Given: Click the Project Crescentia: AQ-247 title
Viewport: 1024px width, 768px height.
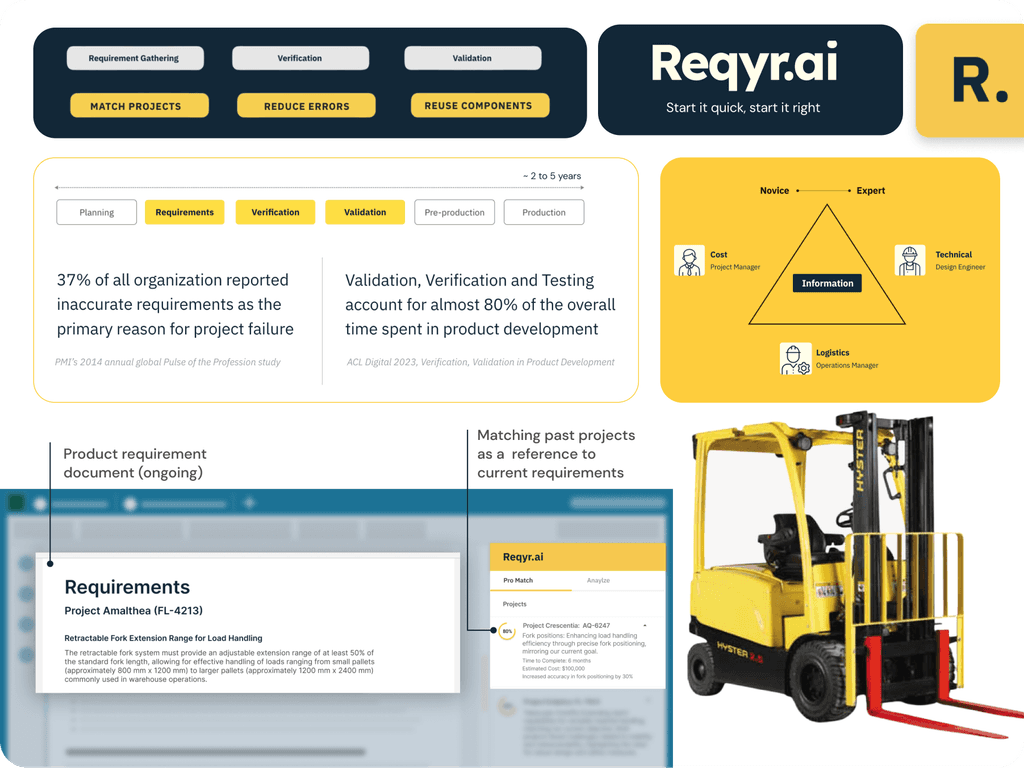Looking at the screenshot, I should [x=566, y=626].
